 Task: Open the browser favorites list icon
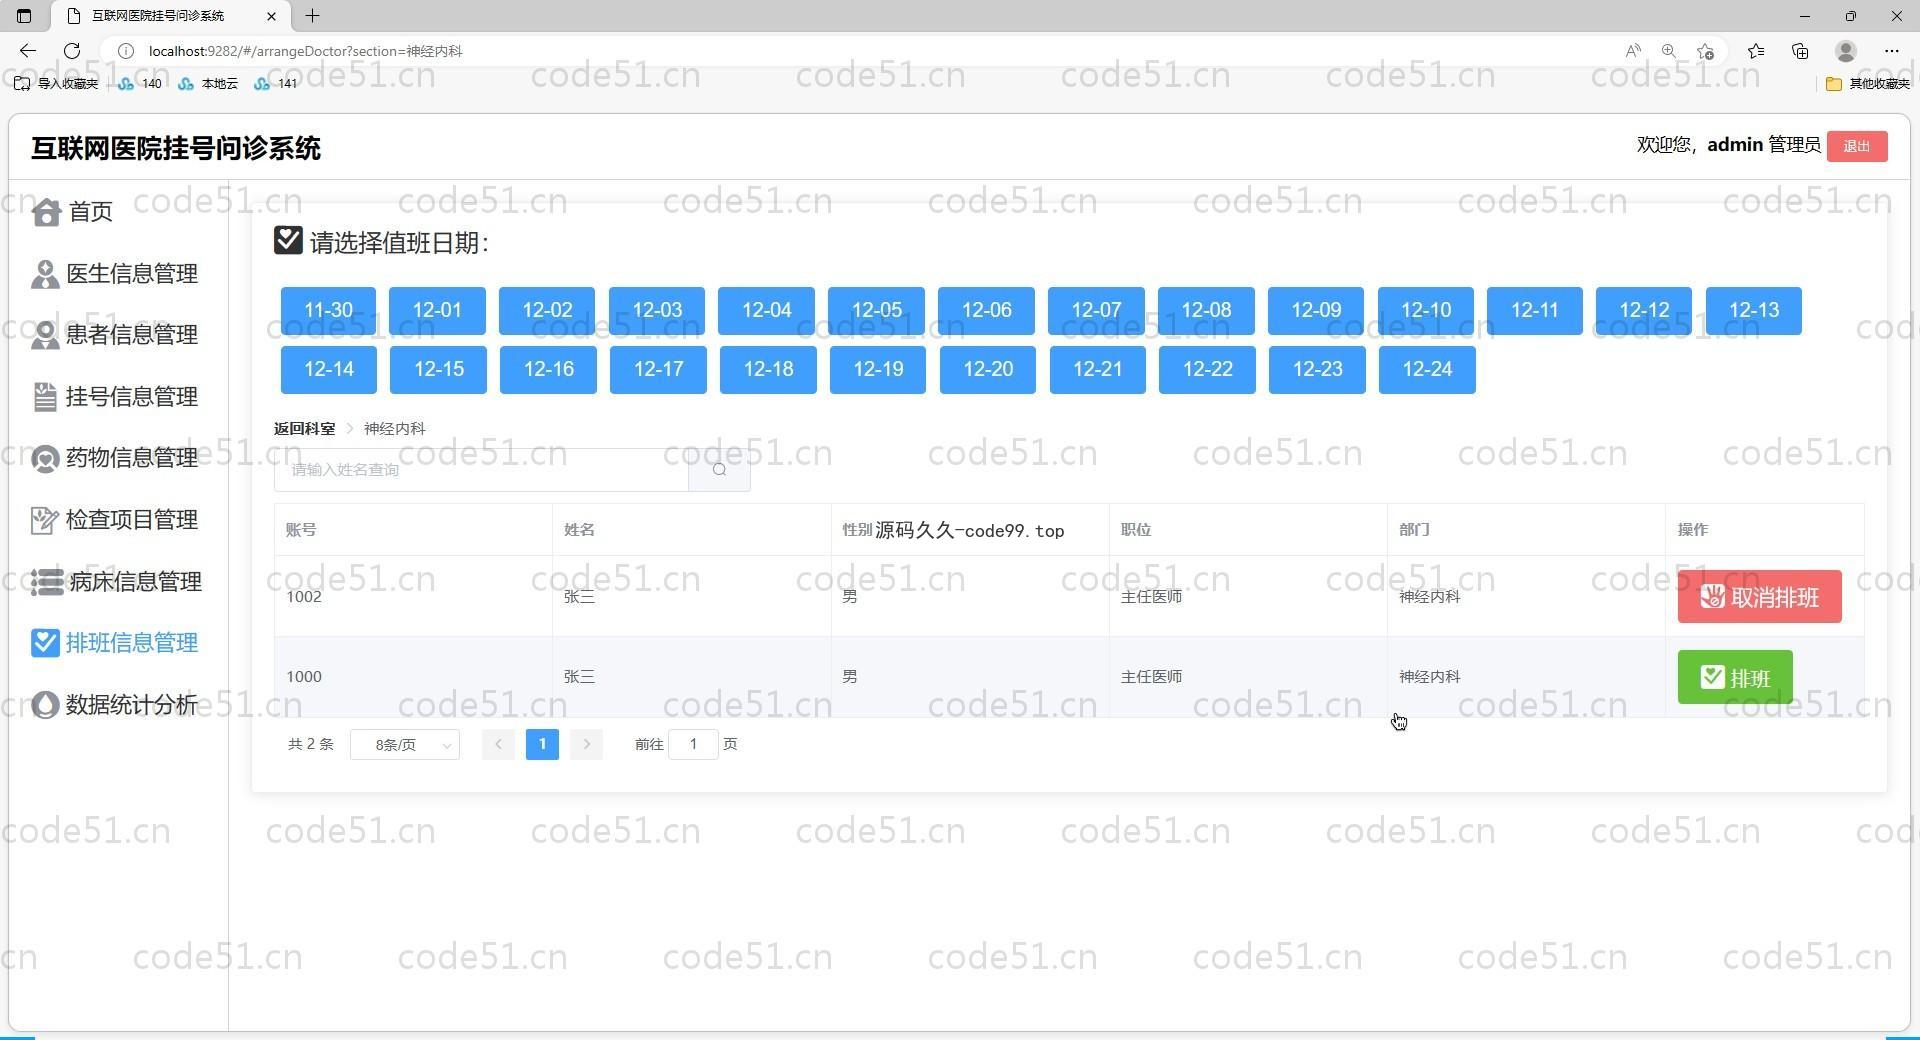click(1756, 51)
